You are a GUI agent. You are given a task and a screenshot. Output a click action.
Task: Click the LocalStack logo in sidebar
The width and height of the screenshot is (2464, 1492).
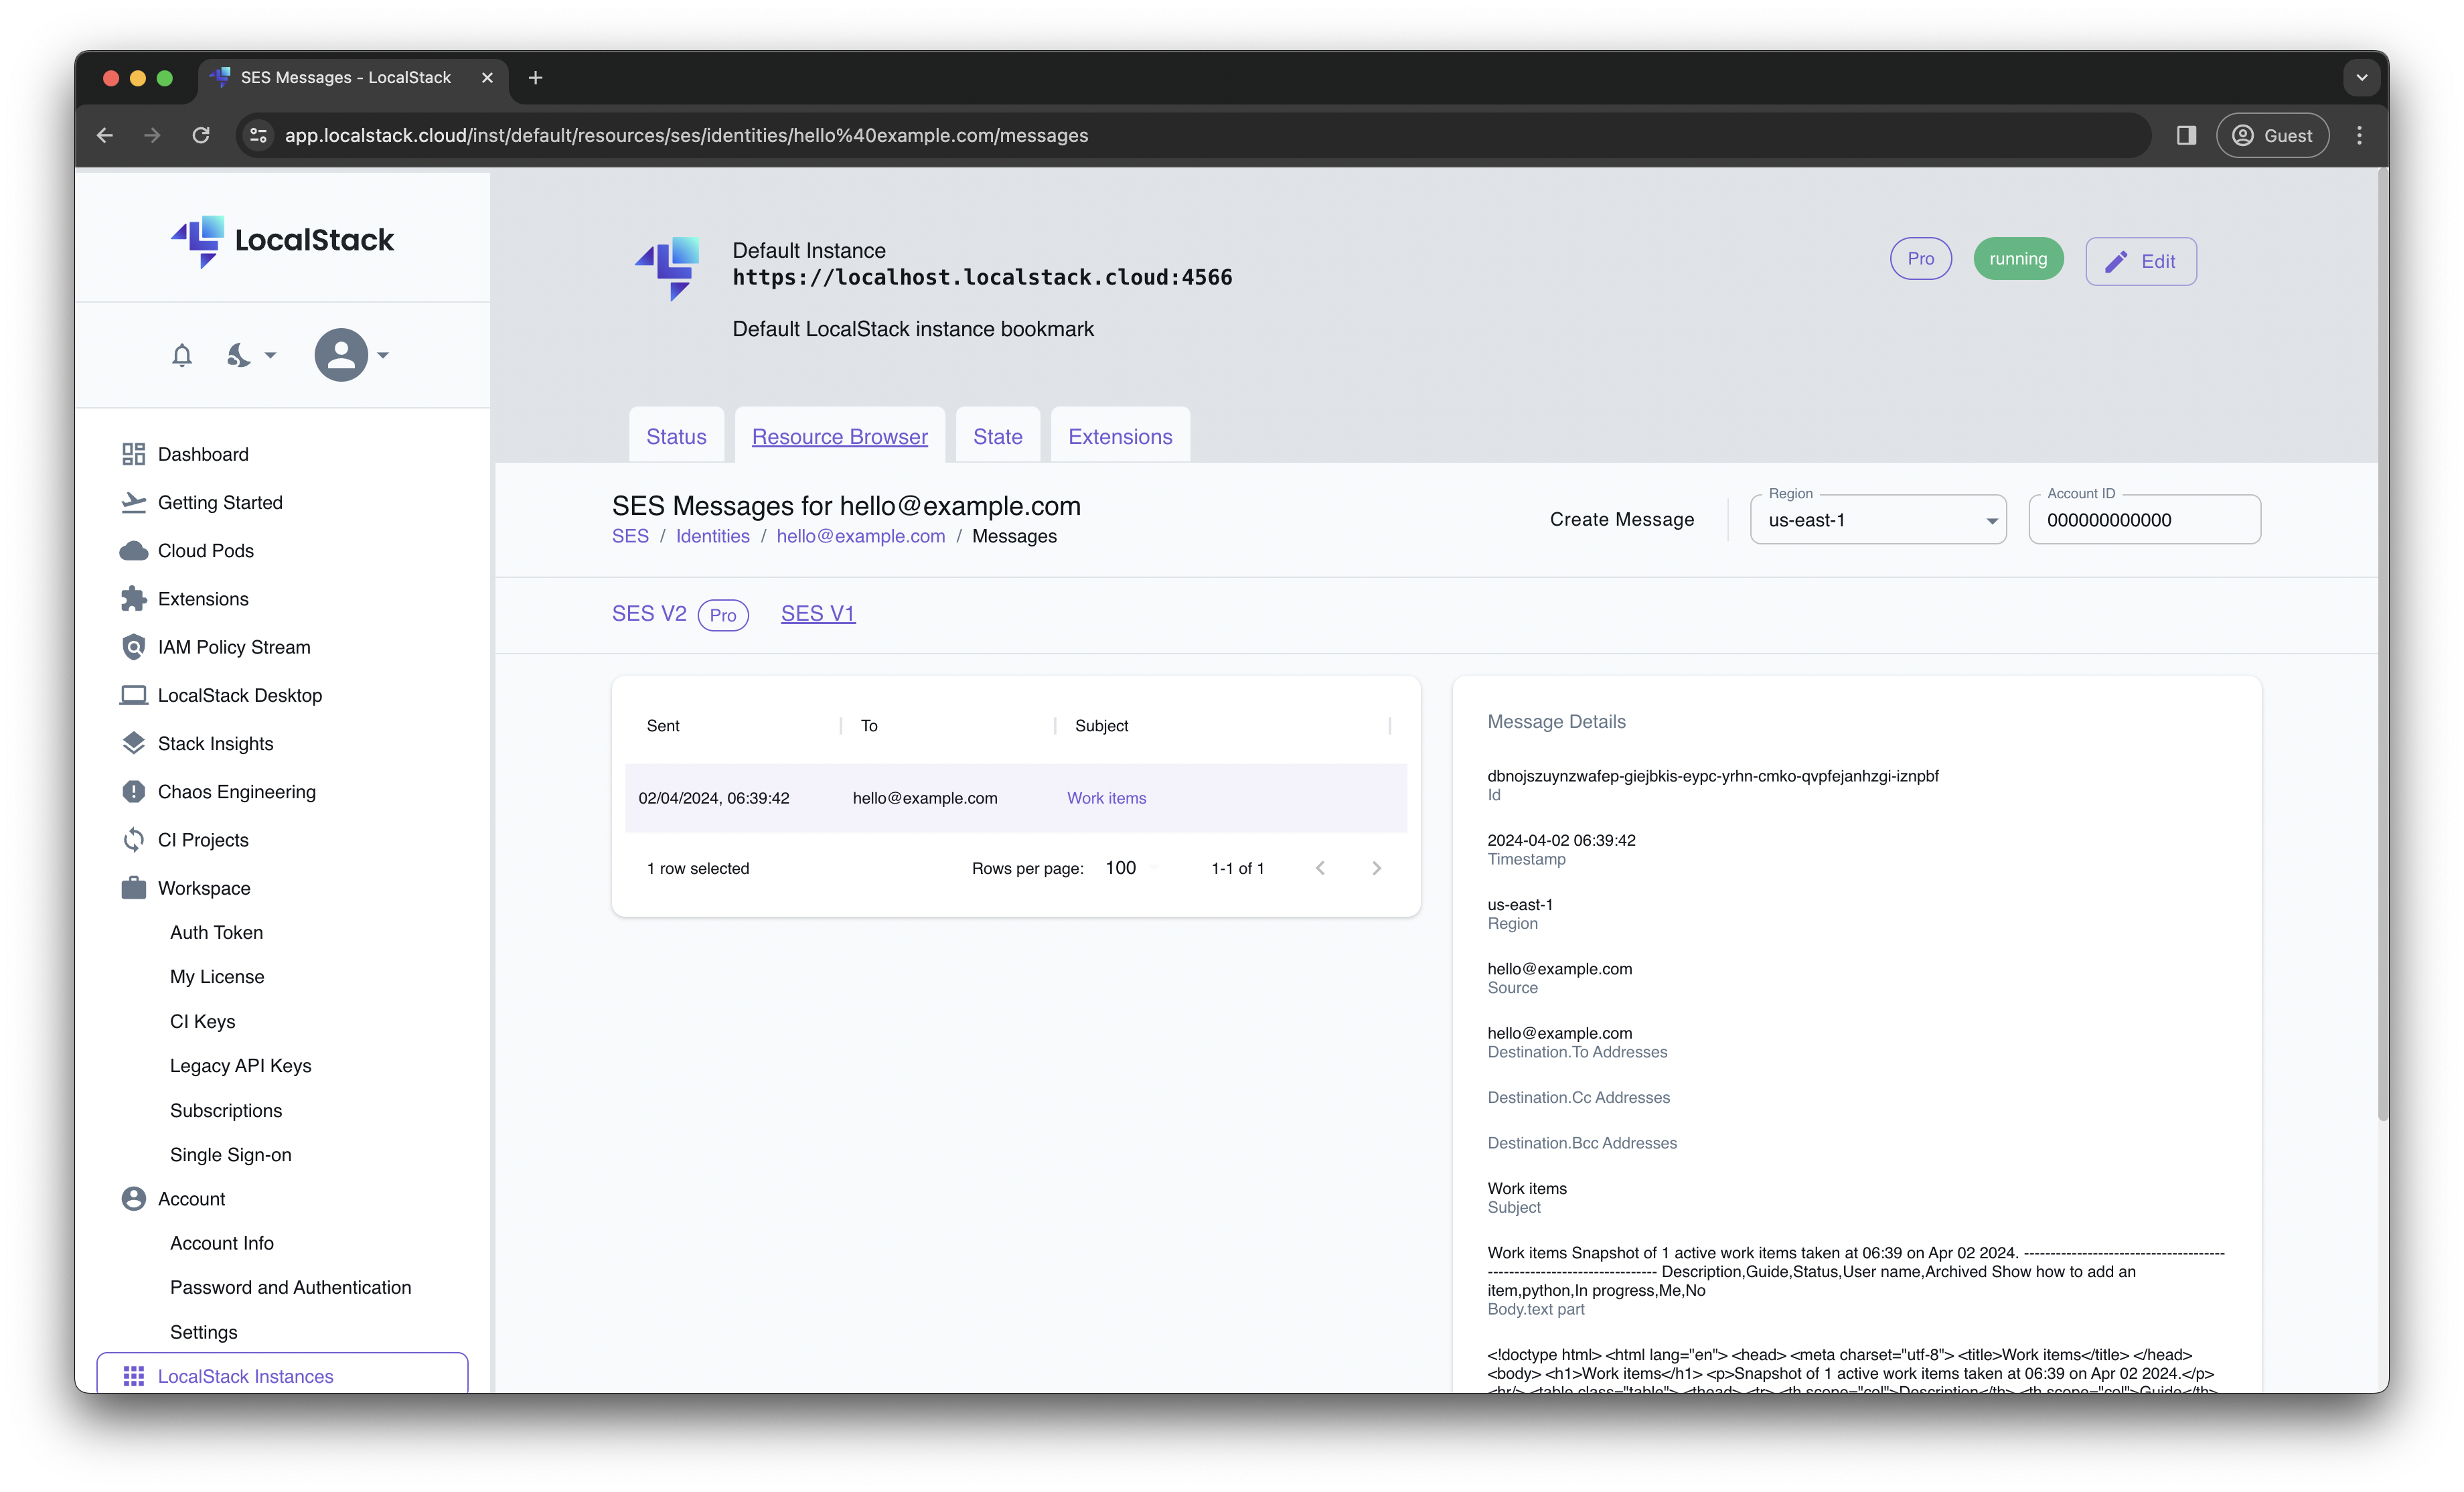click(282, 240)
